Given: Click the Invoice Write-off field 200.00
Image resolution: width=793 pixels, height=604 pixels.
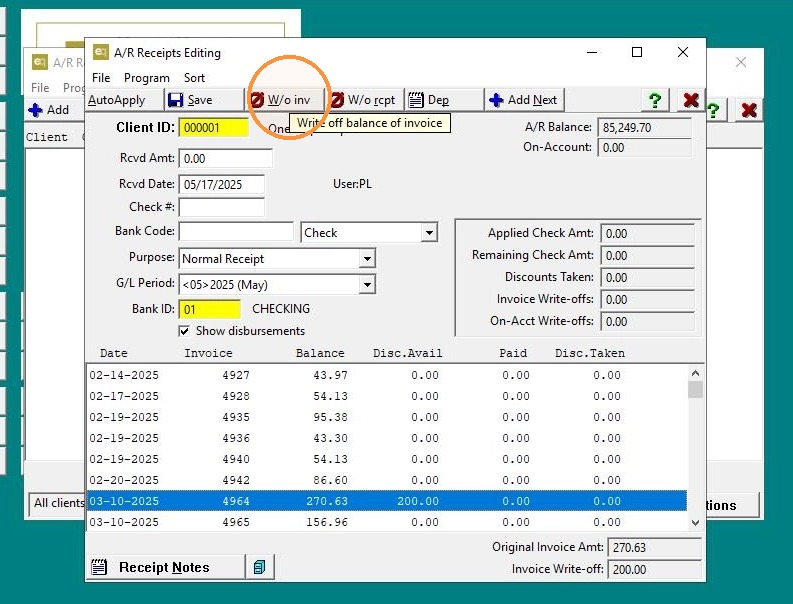Looking at the screenshot, I should pos(654,570).
